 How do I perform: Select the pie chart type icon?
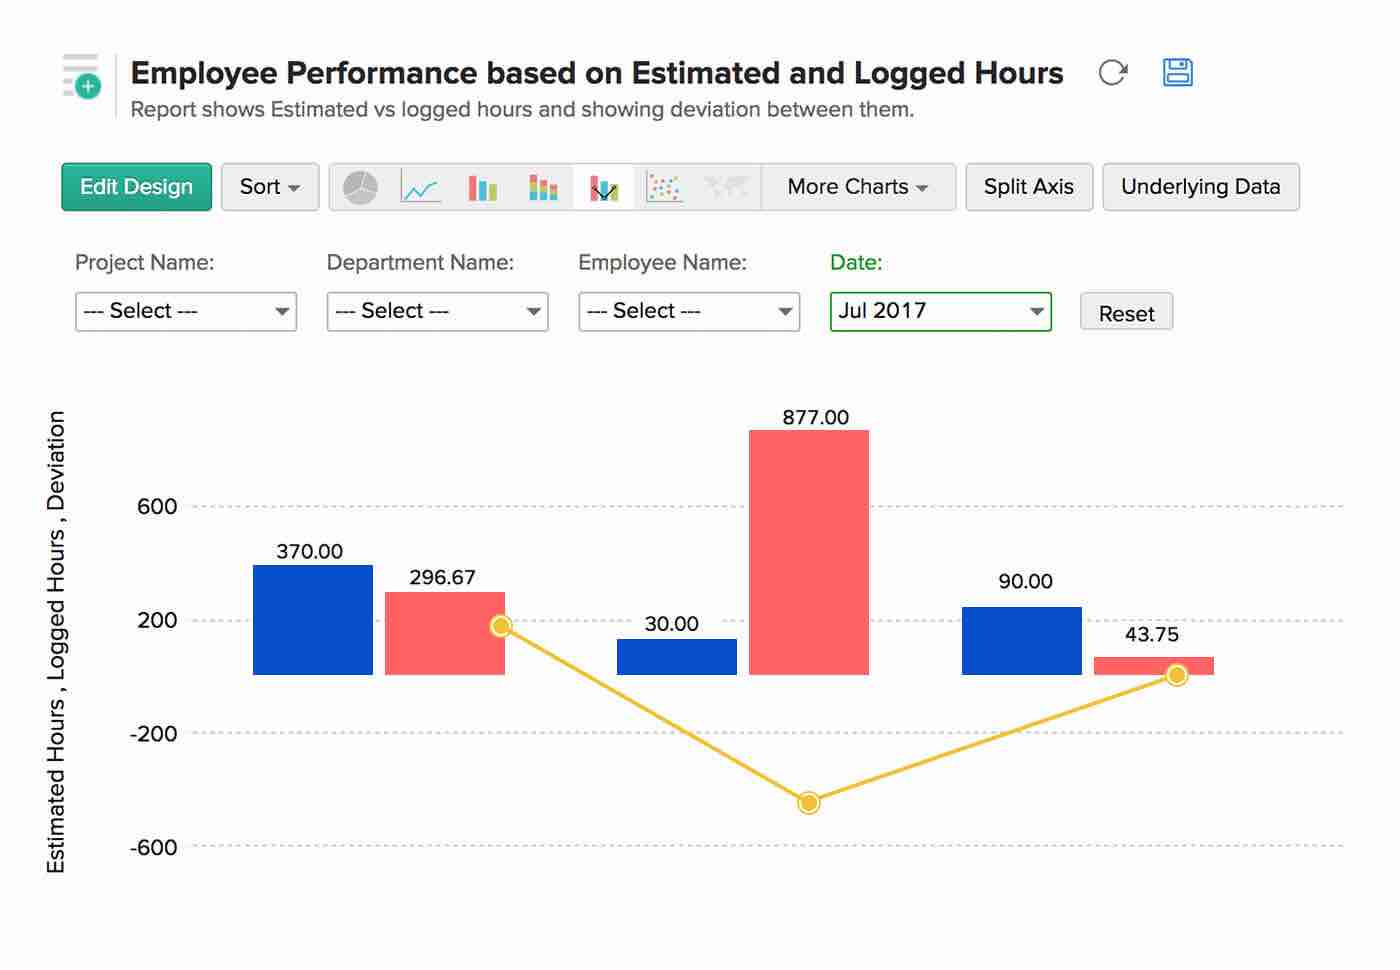click(360, 186)
